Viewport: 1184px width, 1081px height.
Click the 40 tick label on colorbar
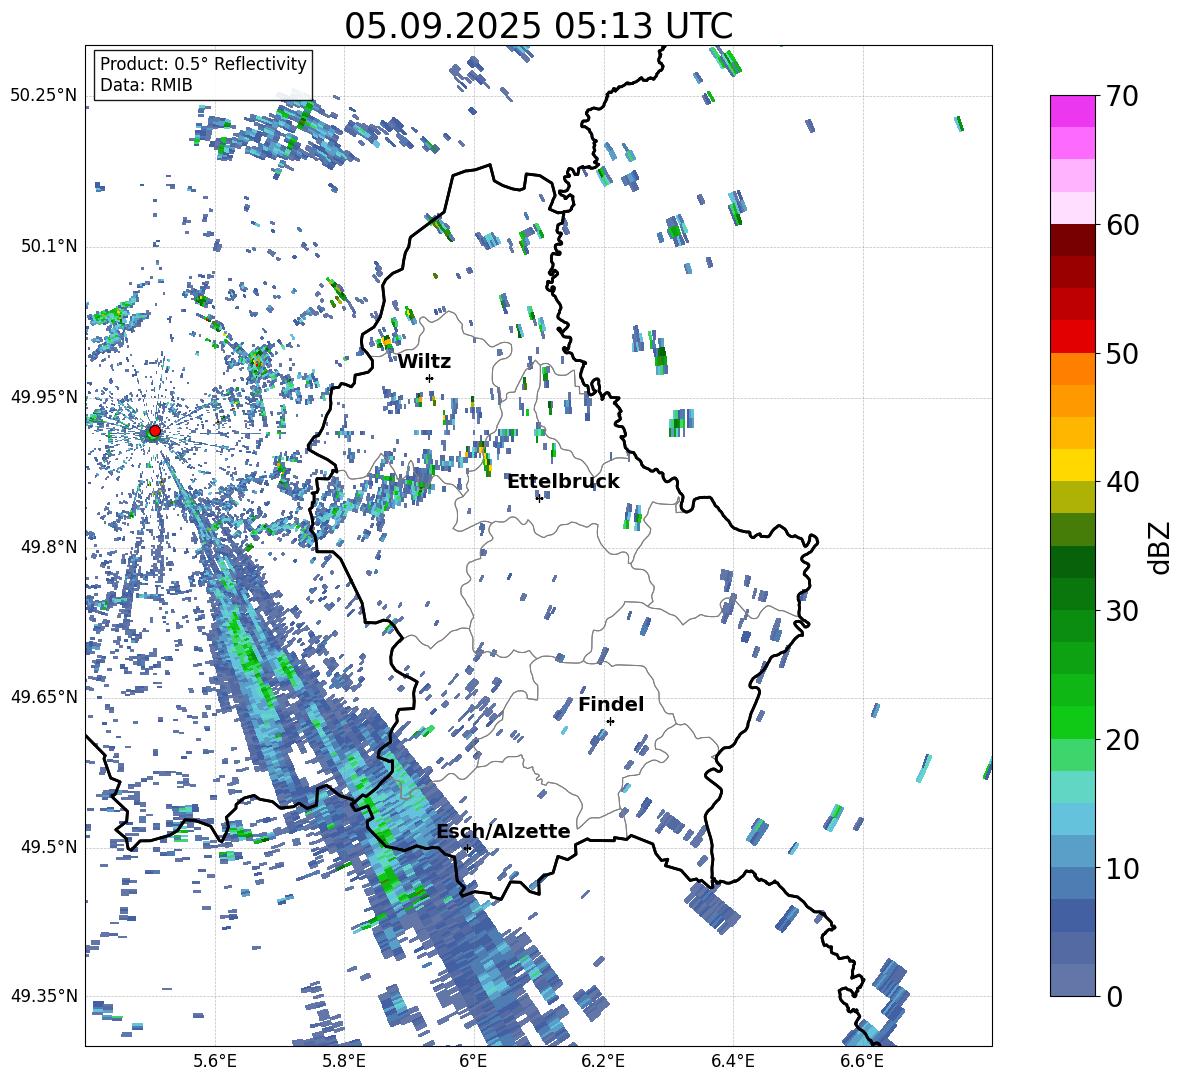[1122, 482]
